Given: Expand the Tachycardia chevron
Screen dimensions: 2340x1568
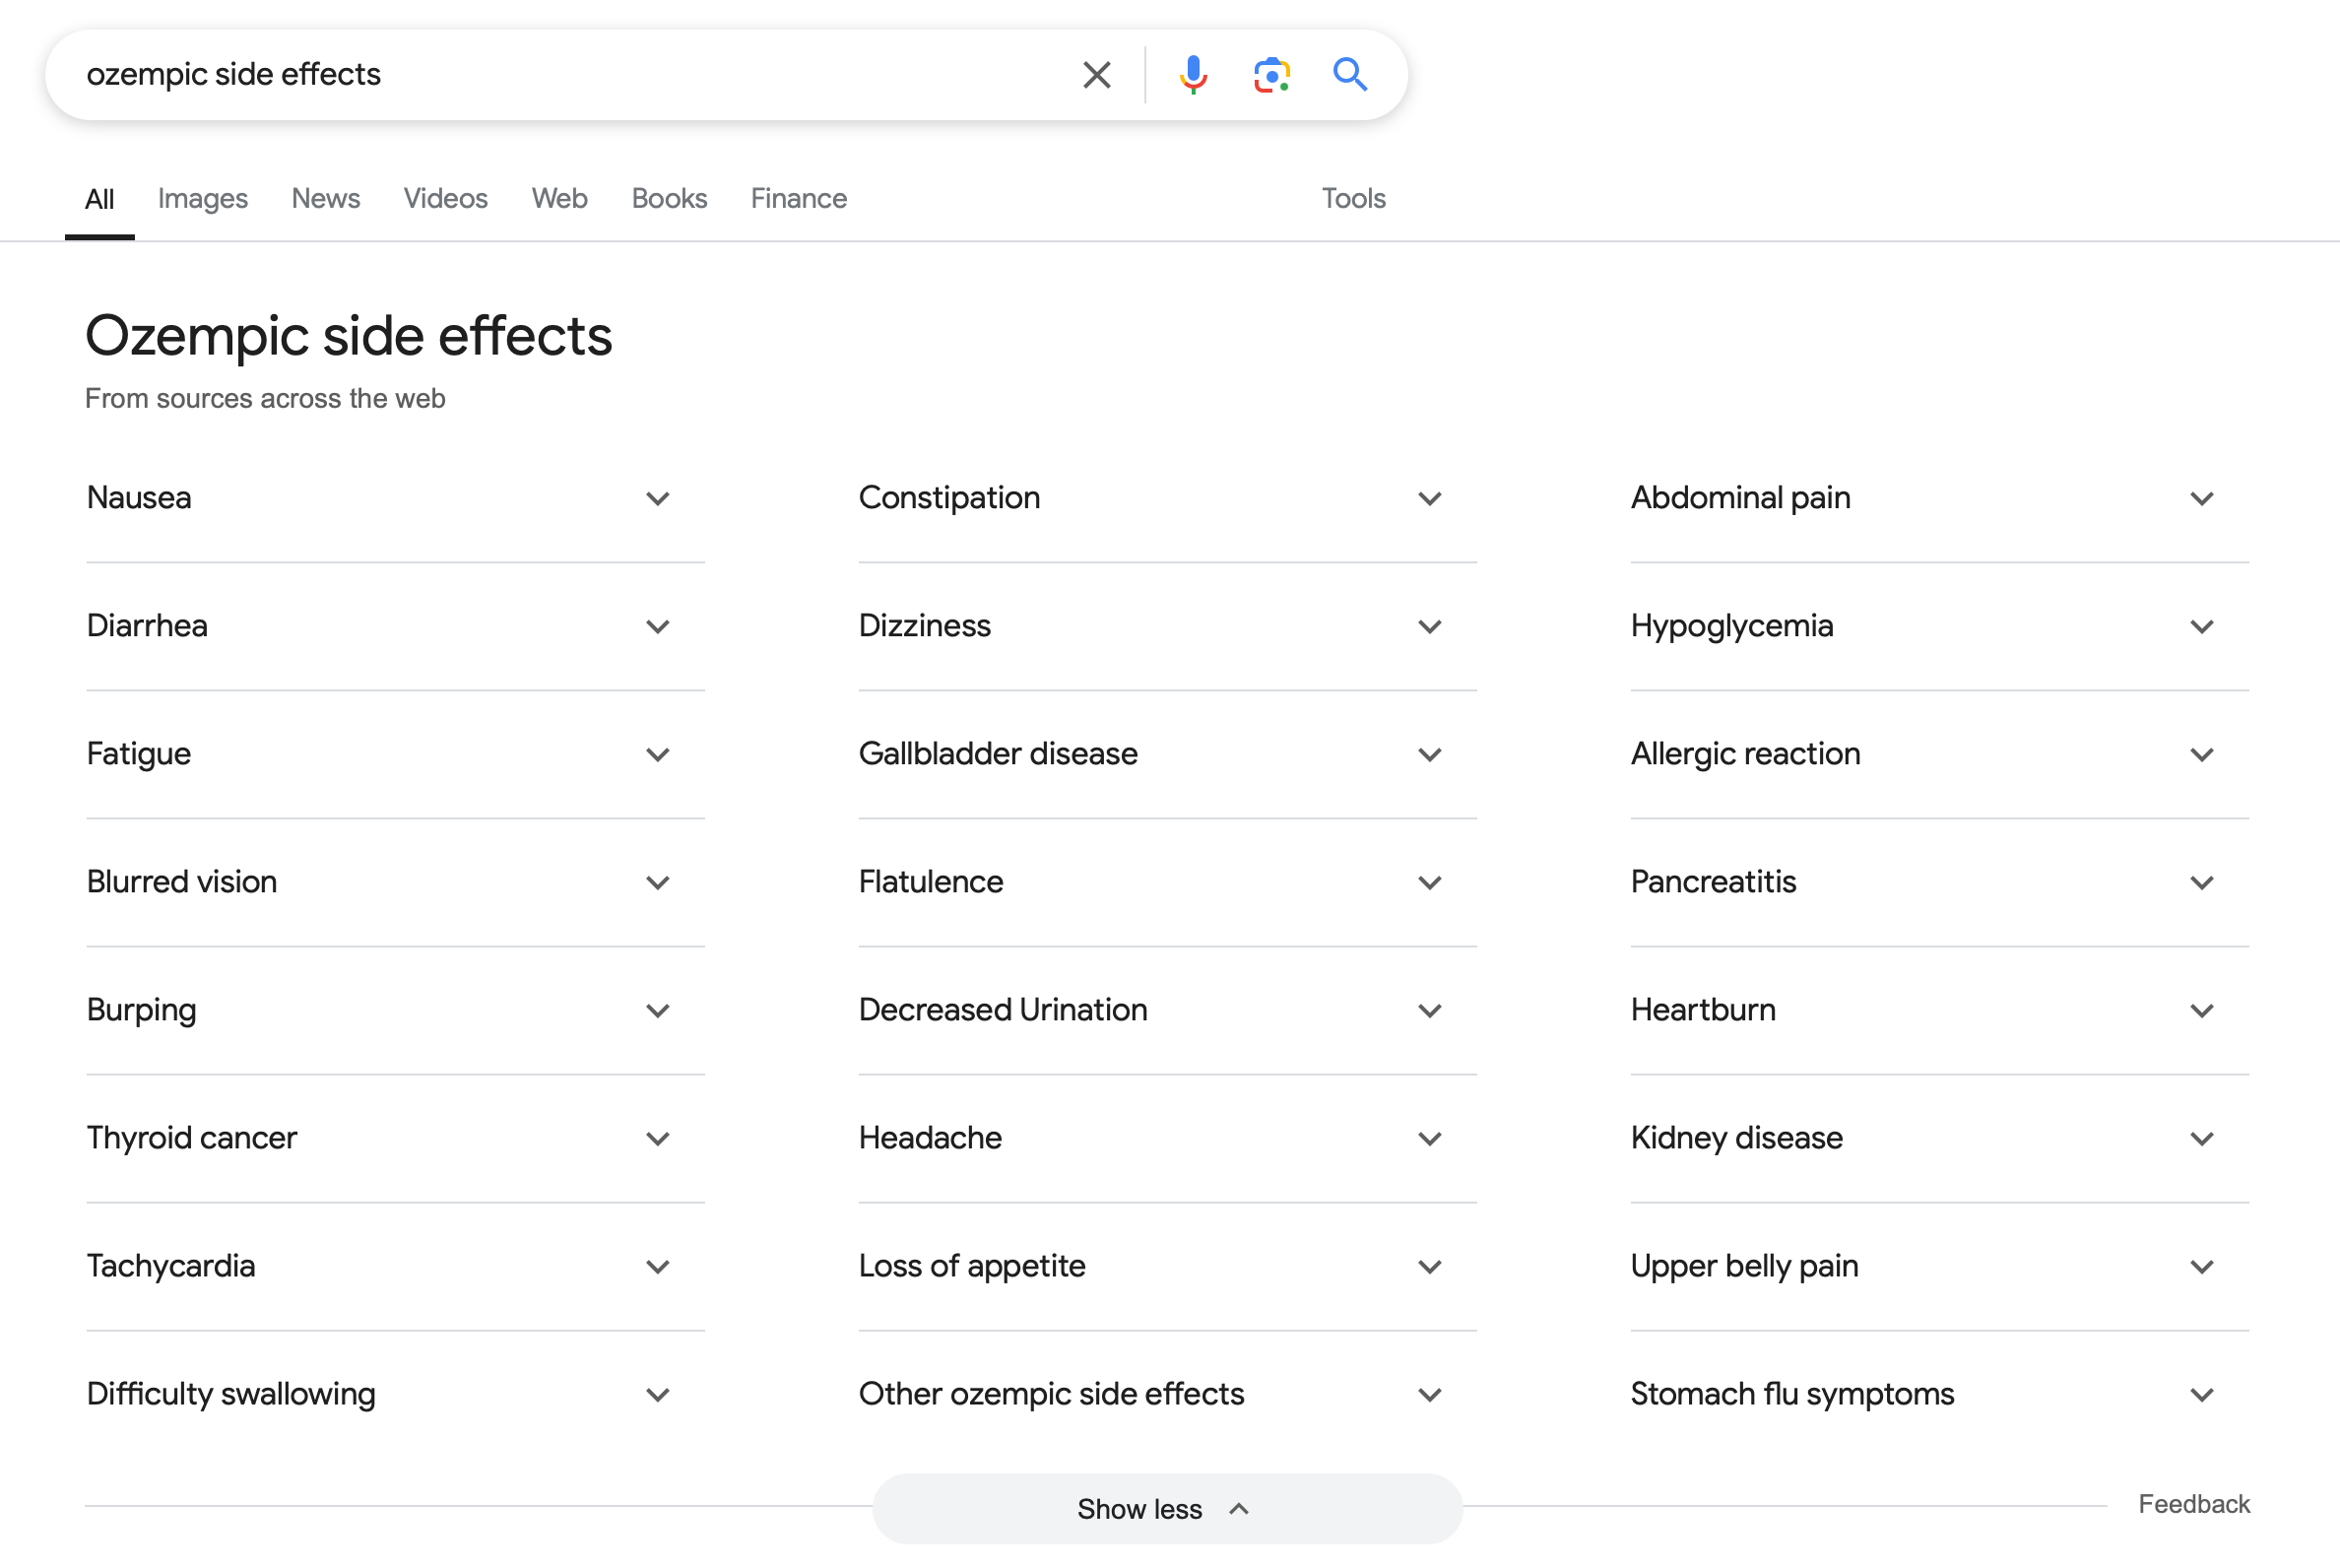Looking at the screenshot, I should [658, 1267].
